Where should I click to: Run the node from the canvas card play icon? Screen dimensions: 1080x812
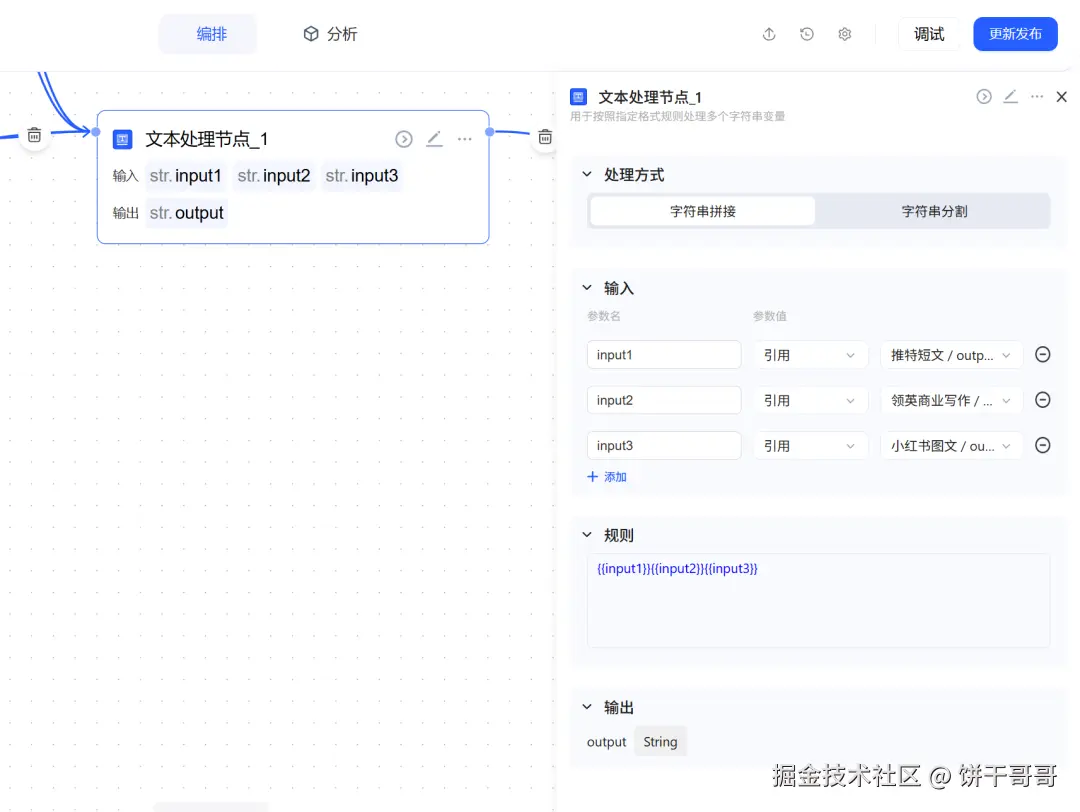click(x=404, y=139)
